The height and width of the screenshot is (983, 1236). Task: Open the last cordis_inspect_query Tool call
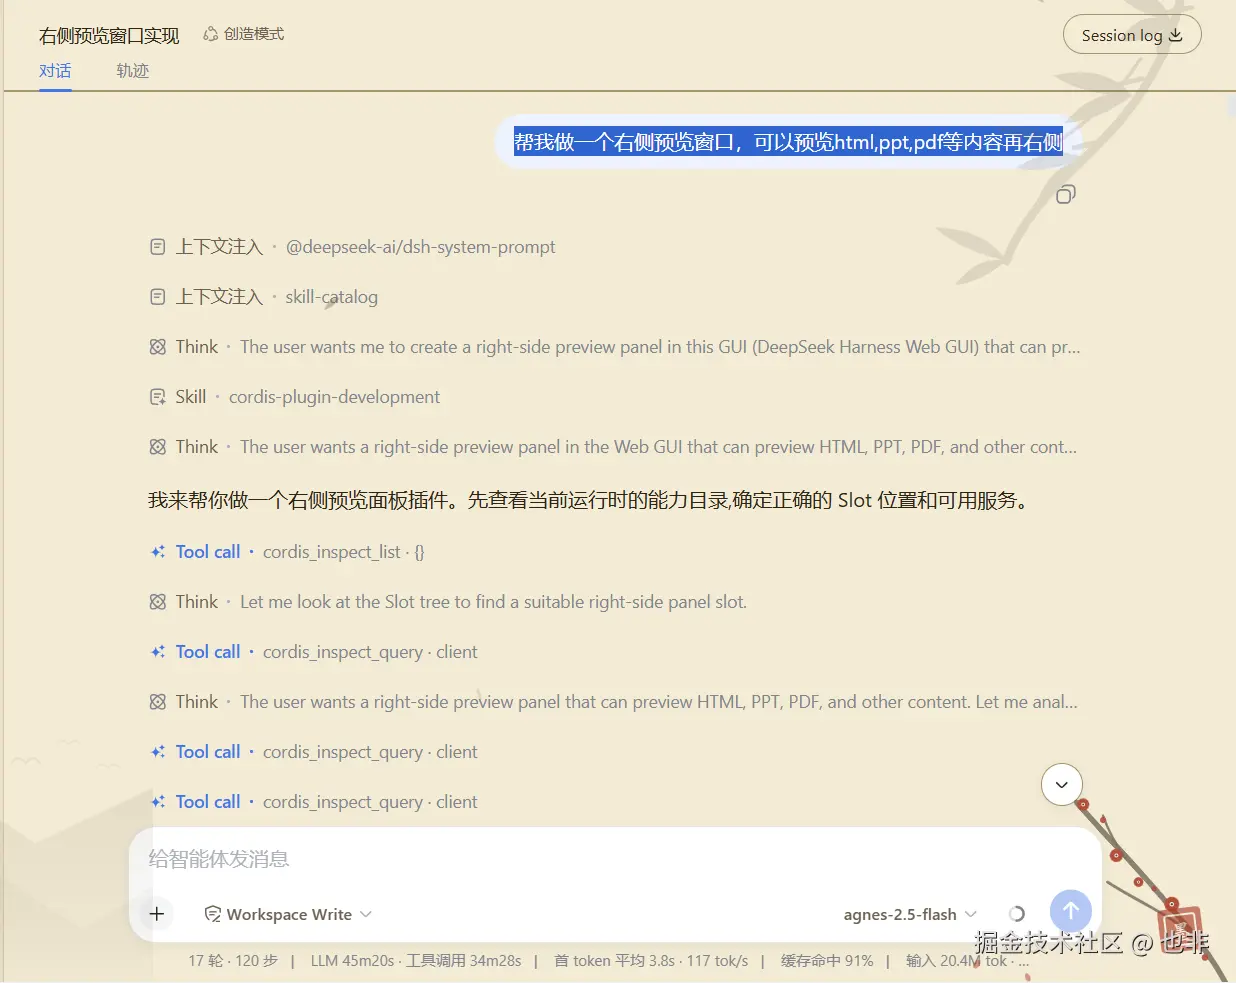313,802
